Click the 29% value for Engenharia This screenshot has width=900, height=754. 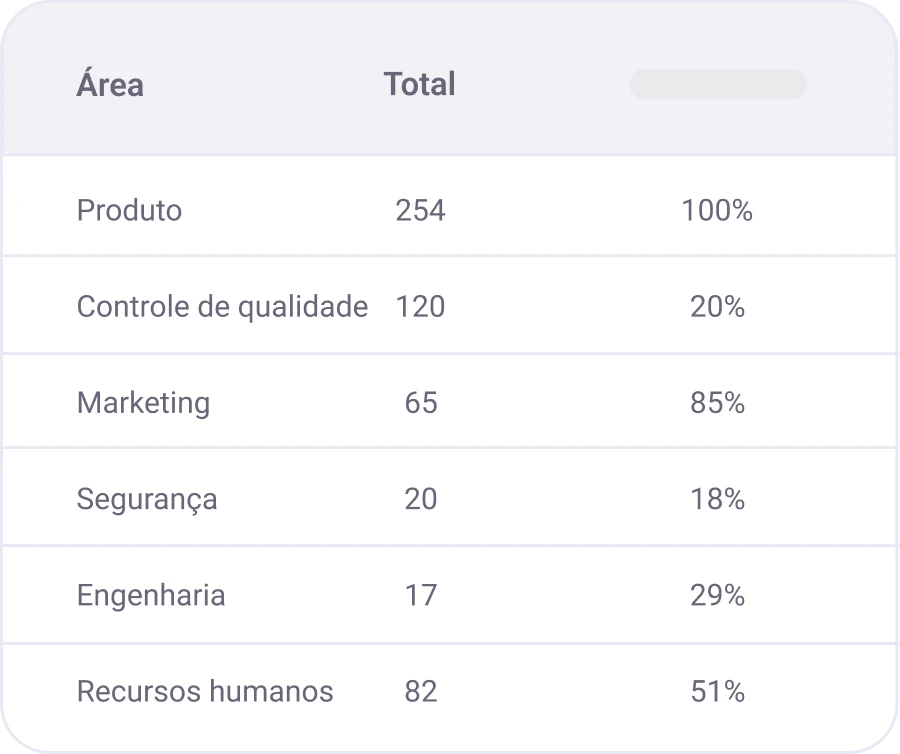(x=717, y=596)
